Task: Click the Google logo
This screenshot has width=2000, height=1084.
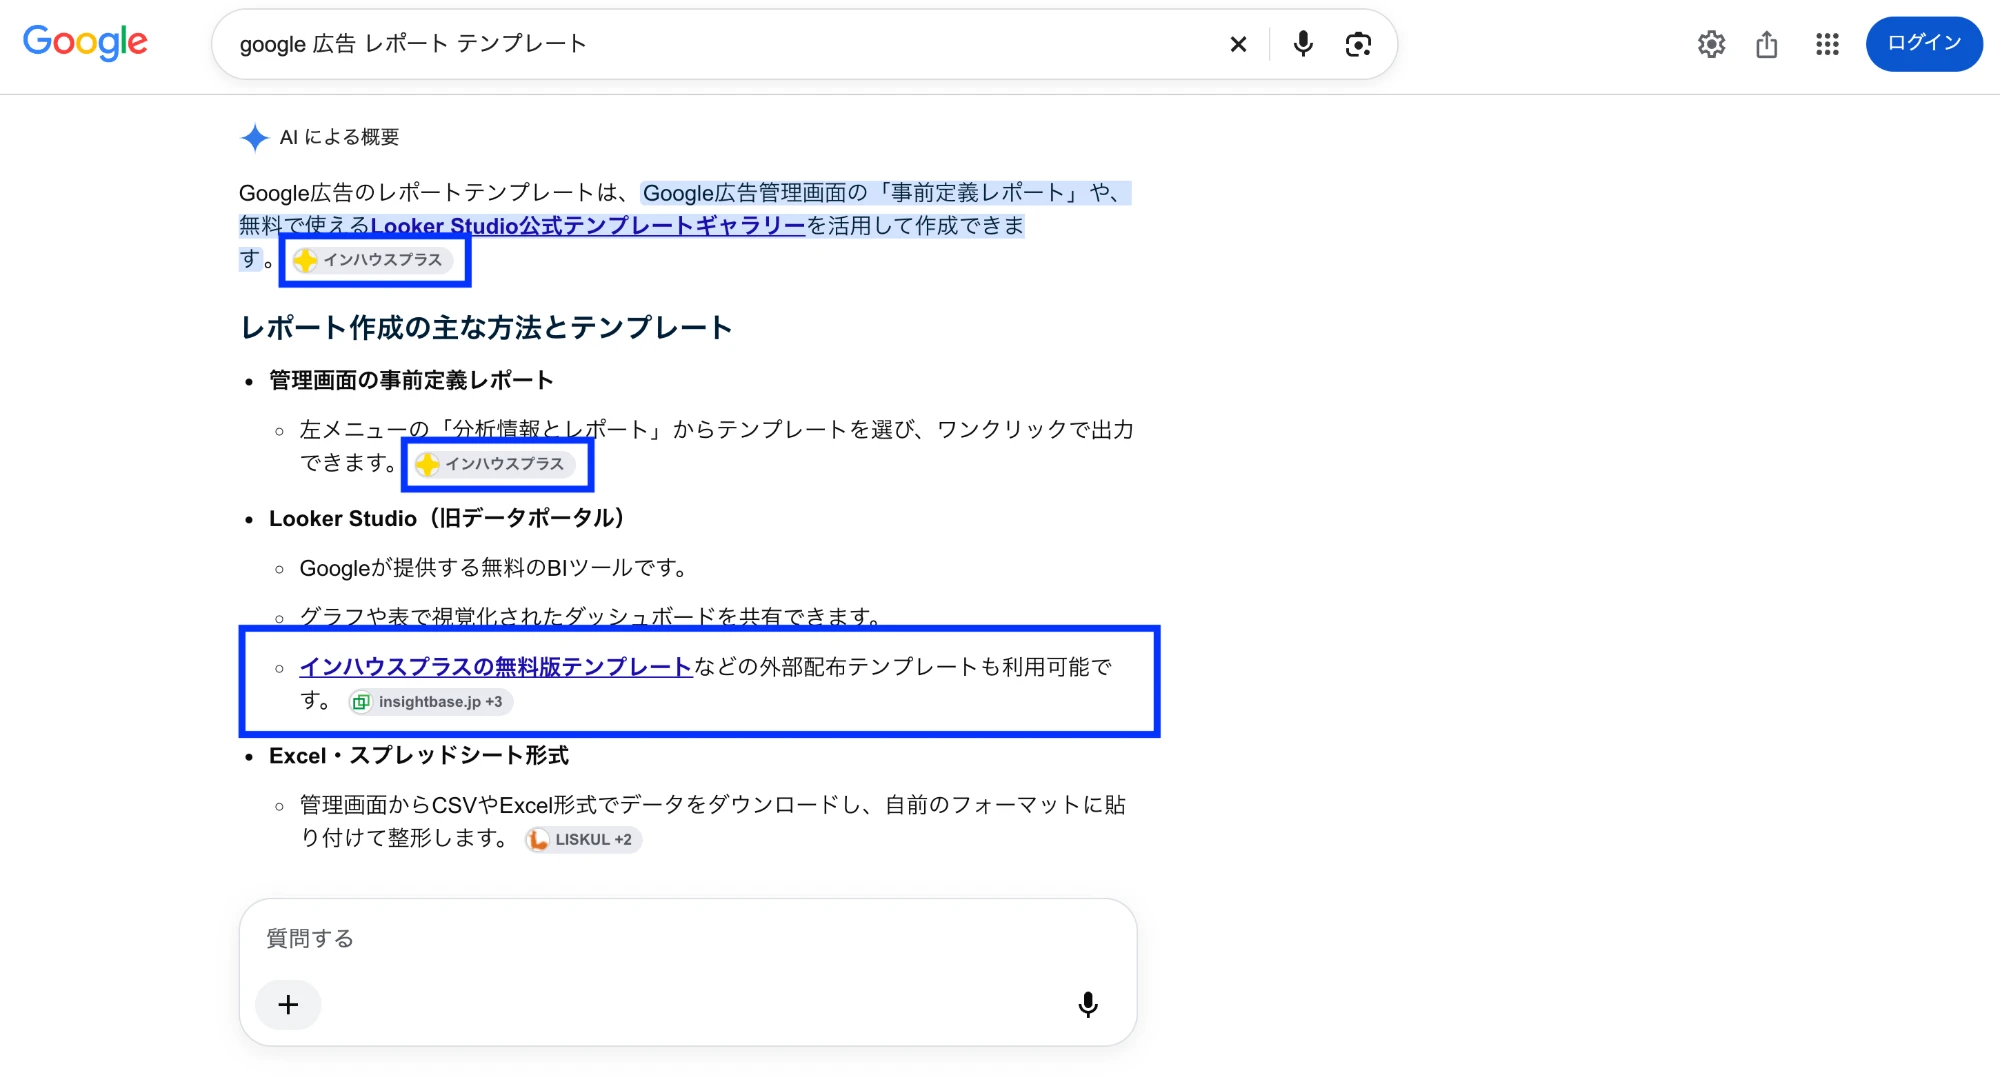Action: pos(85,42)
